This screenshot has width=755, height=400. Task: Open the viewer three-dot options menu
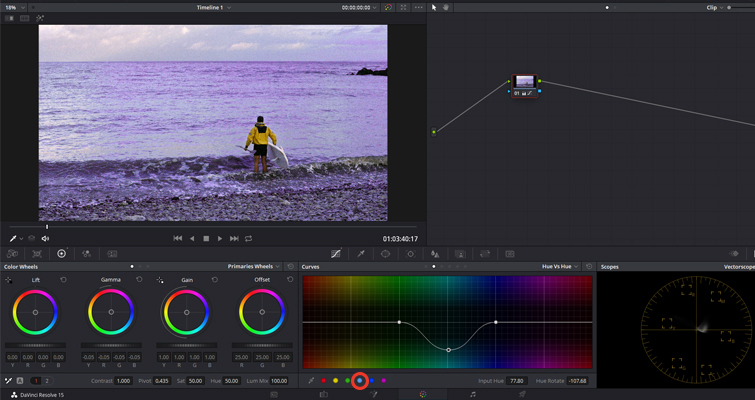418,8
